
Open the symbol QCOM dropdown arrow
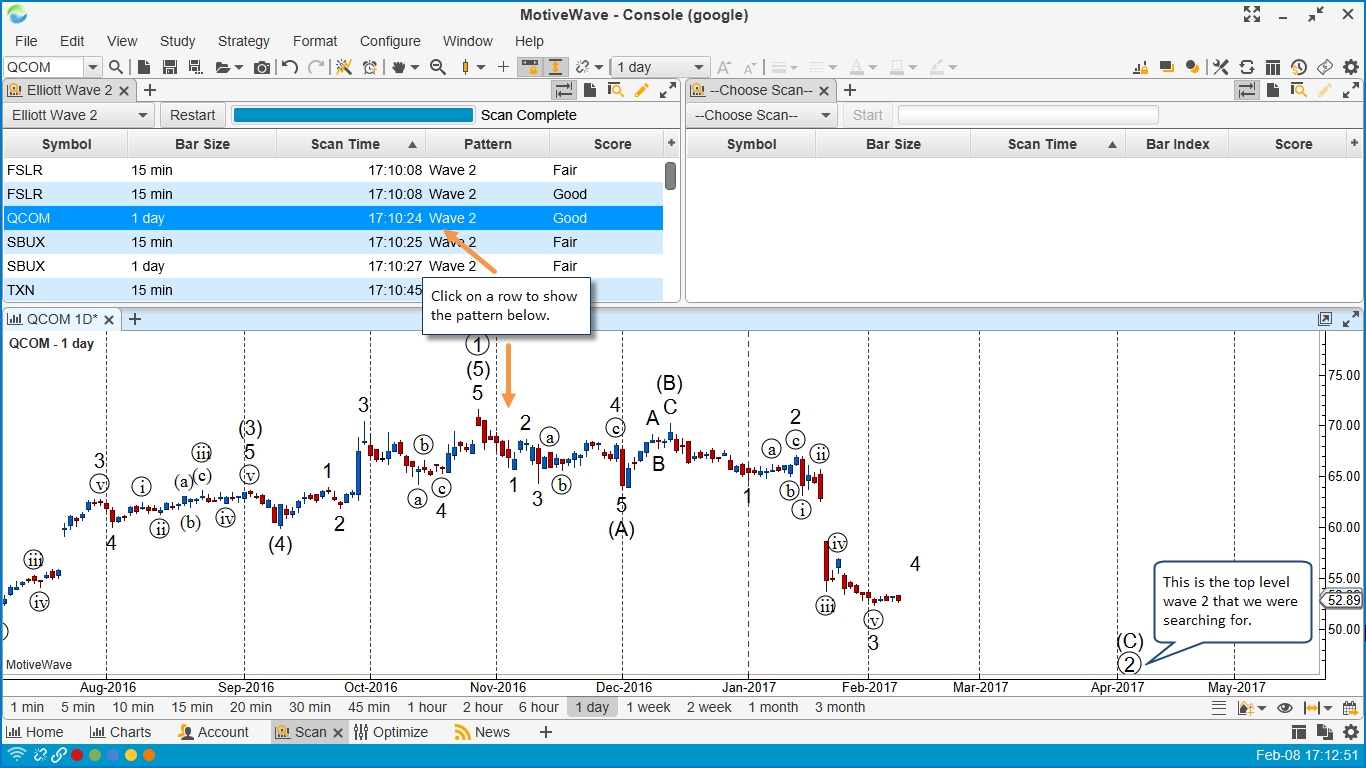(93, 67)
